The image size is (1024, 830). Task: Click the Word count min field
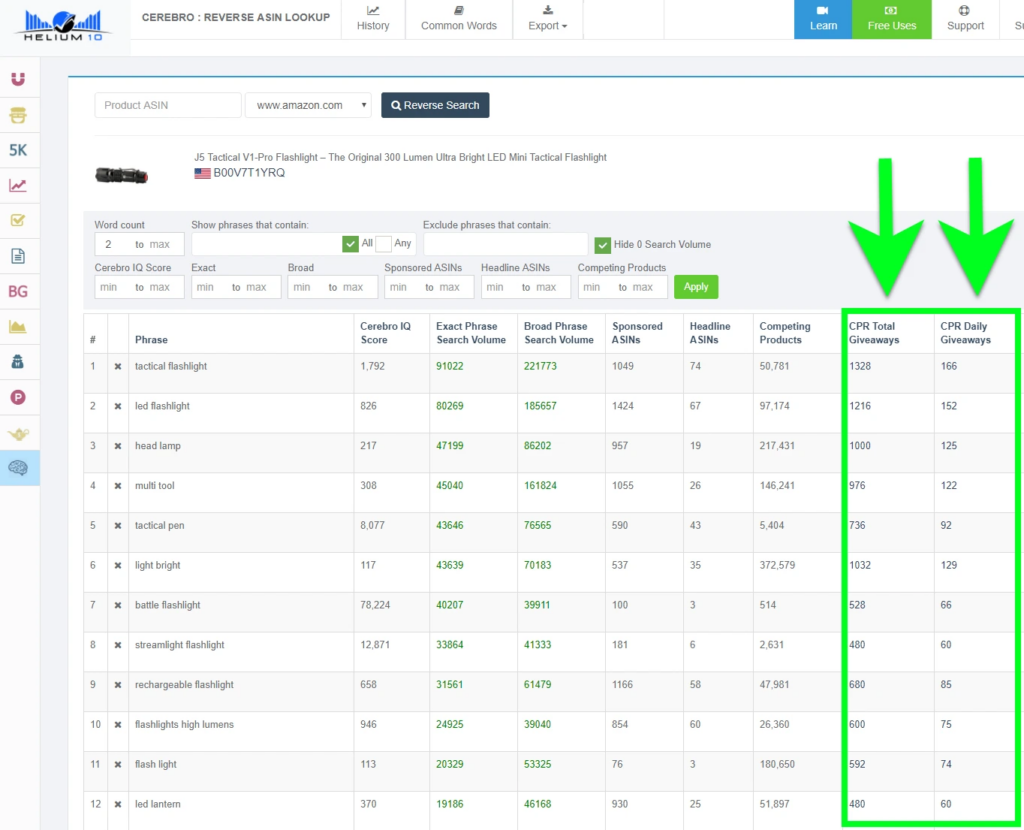[x=112, y=244]
